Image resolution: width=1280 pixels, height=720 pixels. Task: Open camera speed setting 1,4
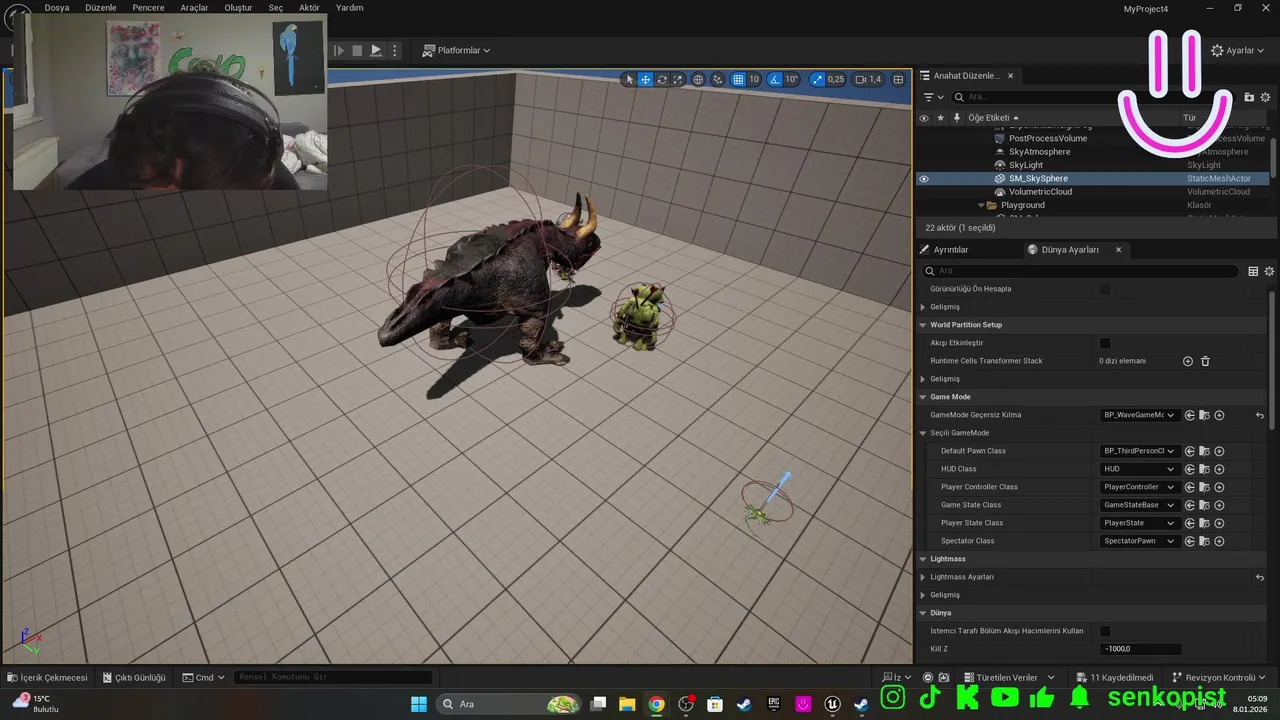(869, 79)
